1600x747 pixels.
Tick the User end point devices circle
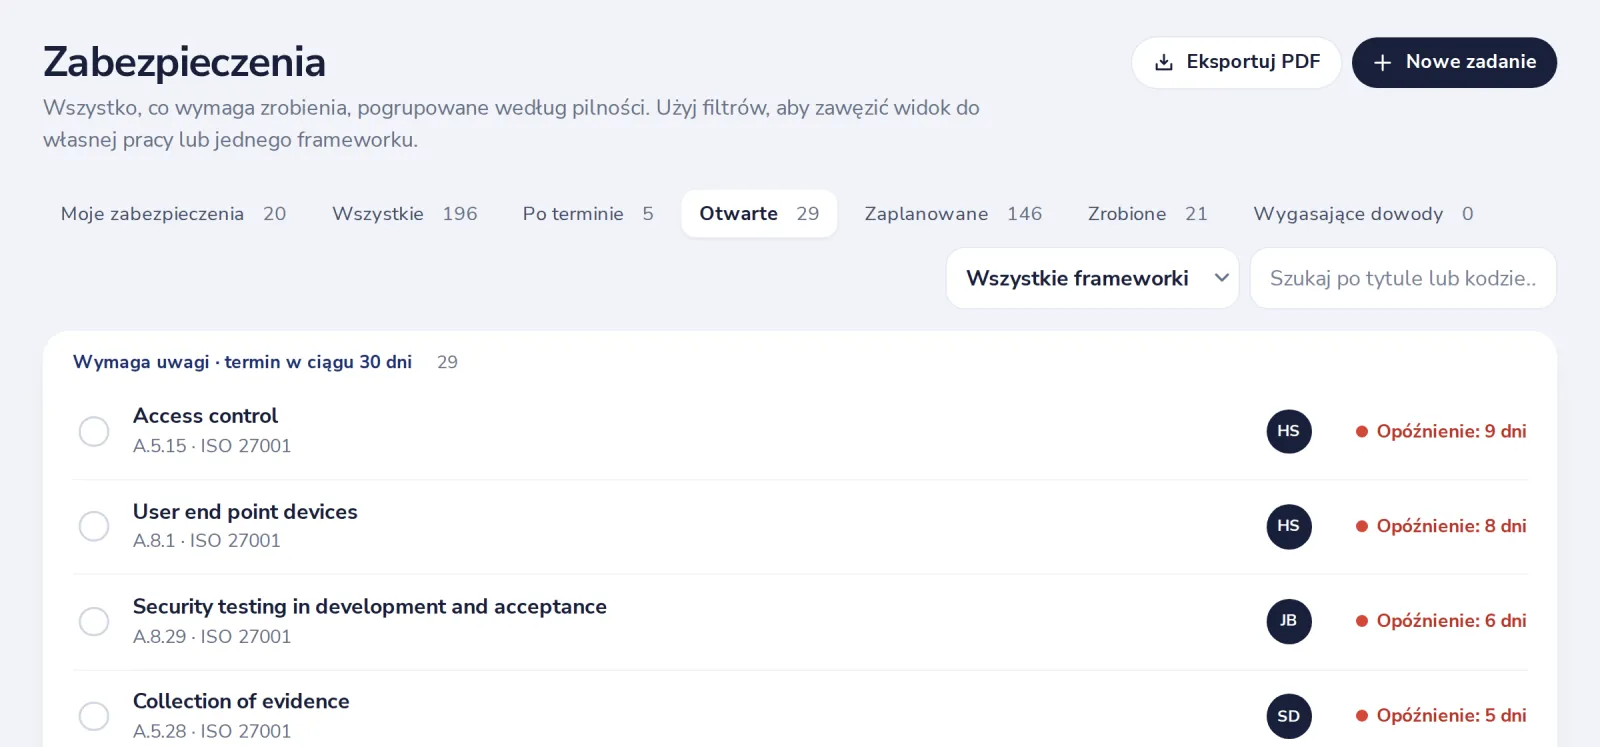(x=94, y=526)
